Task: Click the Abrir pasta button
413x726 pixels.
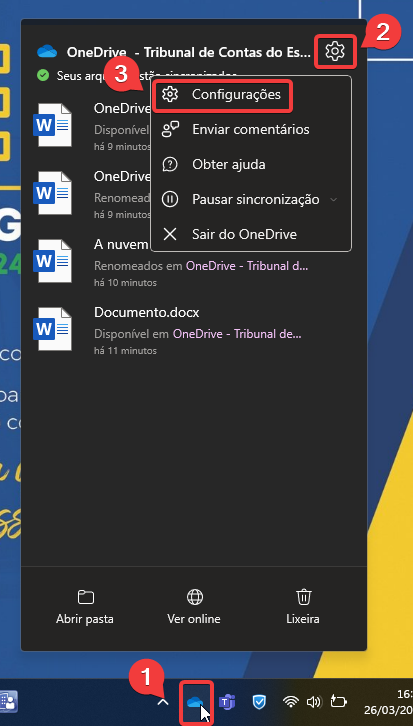Action: pos(85,607)
